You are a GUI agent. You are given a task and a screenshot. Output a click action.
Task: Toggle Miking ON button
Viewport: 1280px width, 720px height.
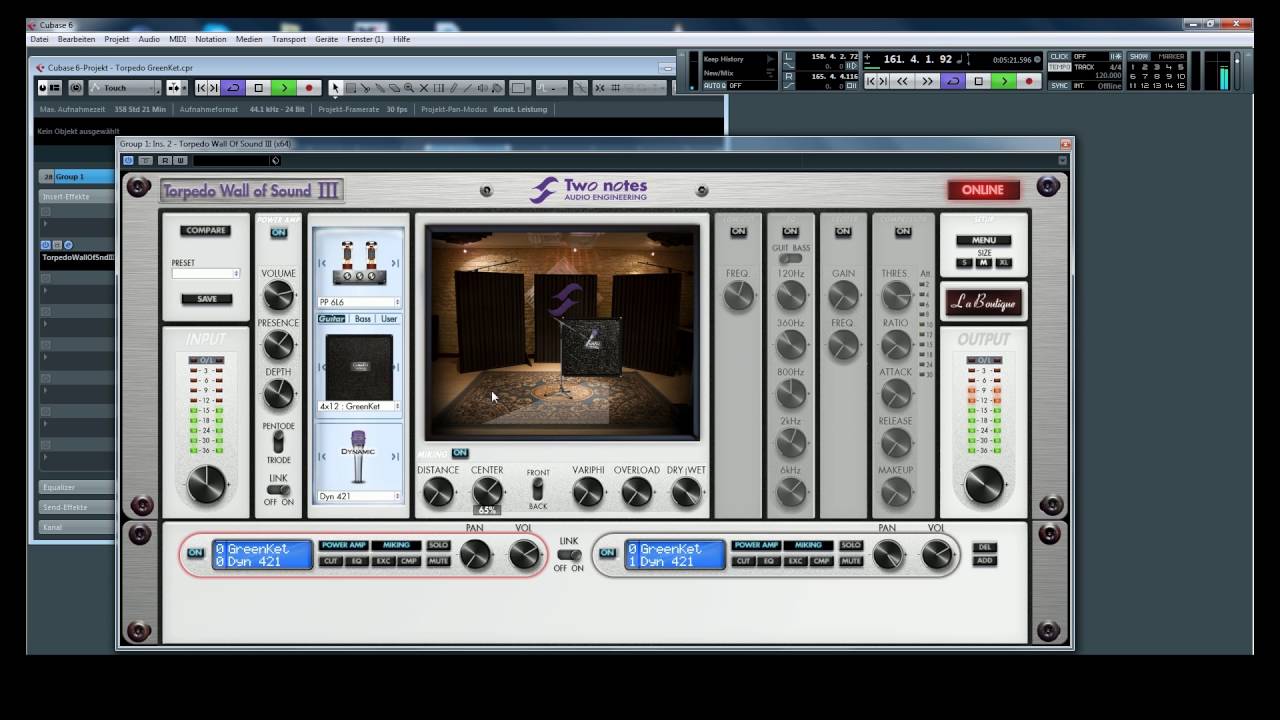(459, 453)
